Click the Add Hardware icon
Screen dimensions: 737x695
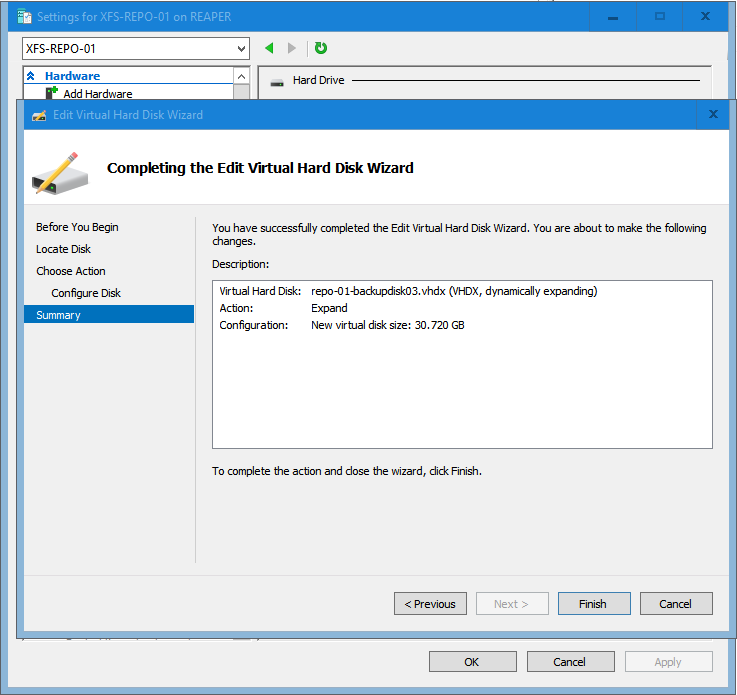click(52, 93)
